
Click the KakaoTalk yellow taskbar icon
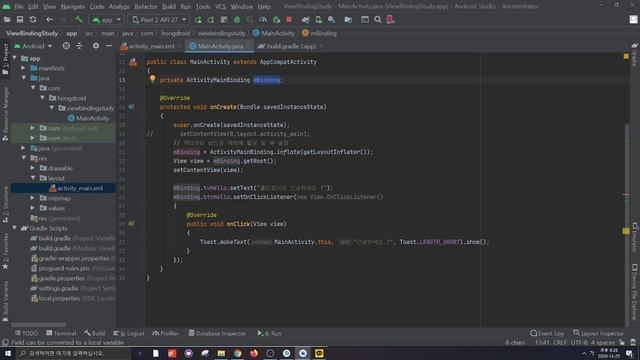click(x=319, y=353)
